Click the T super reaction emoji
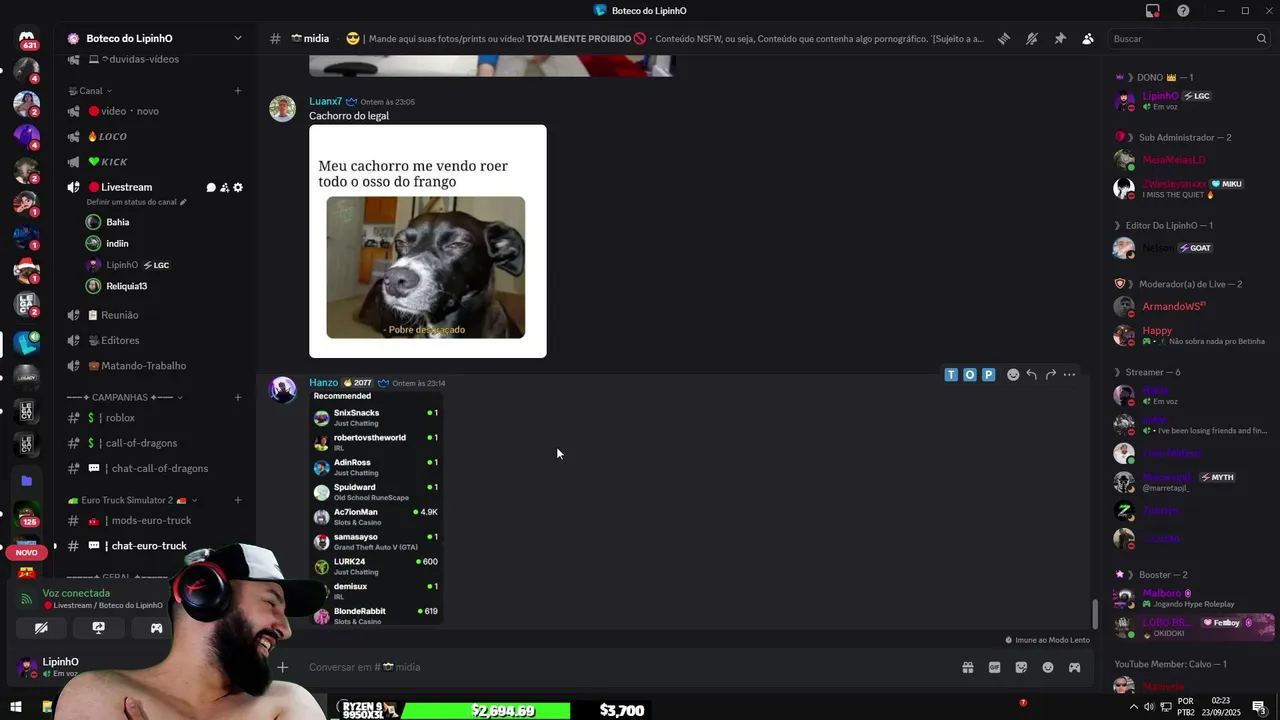1280x720 pixels. [951, 375]
